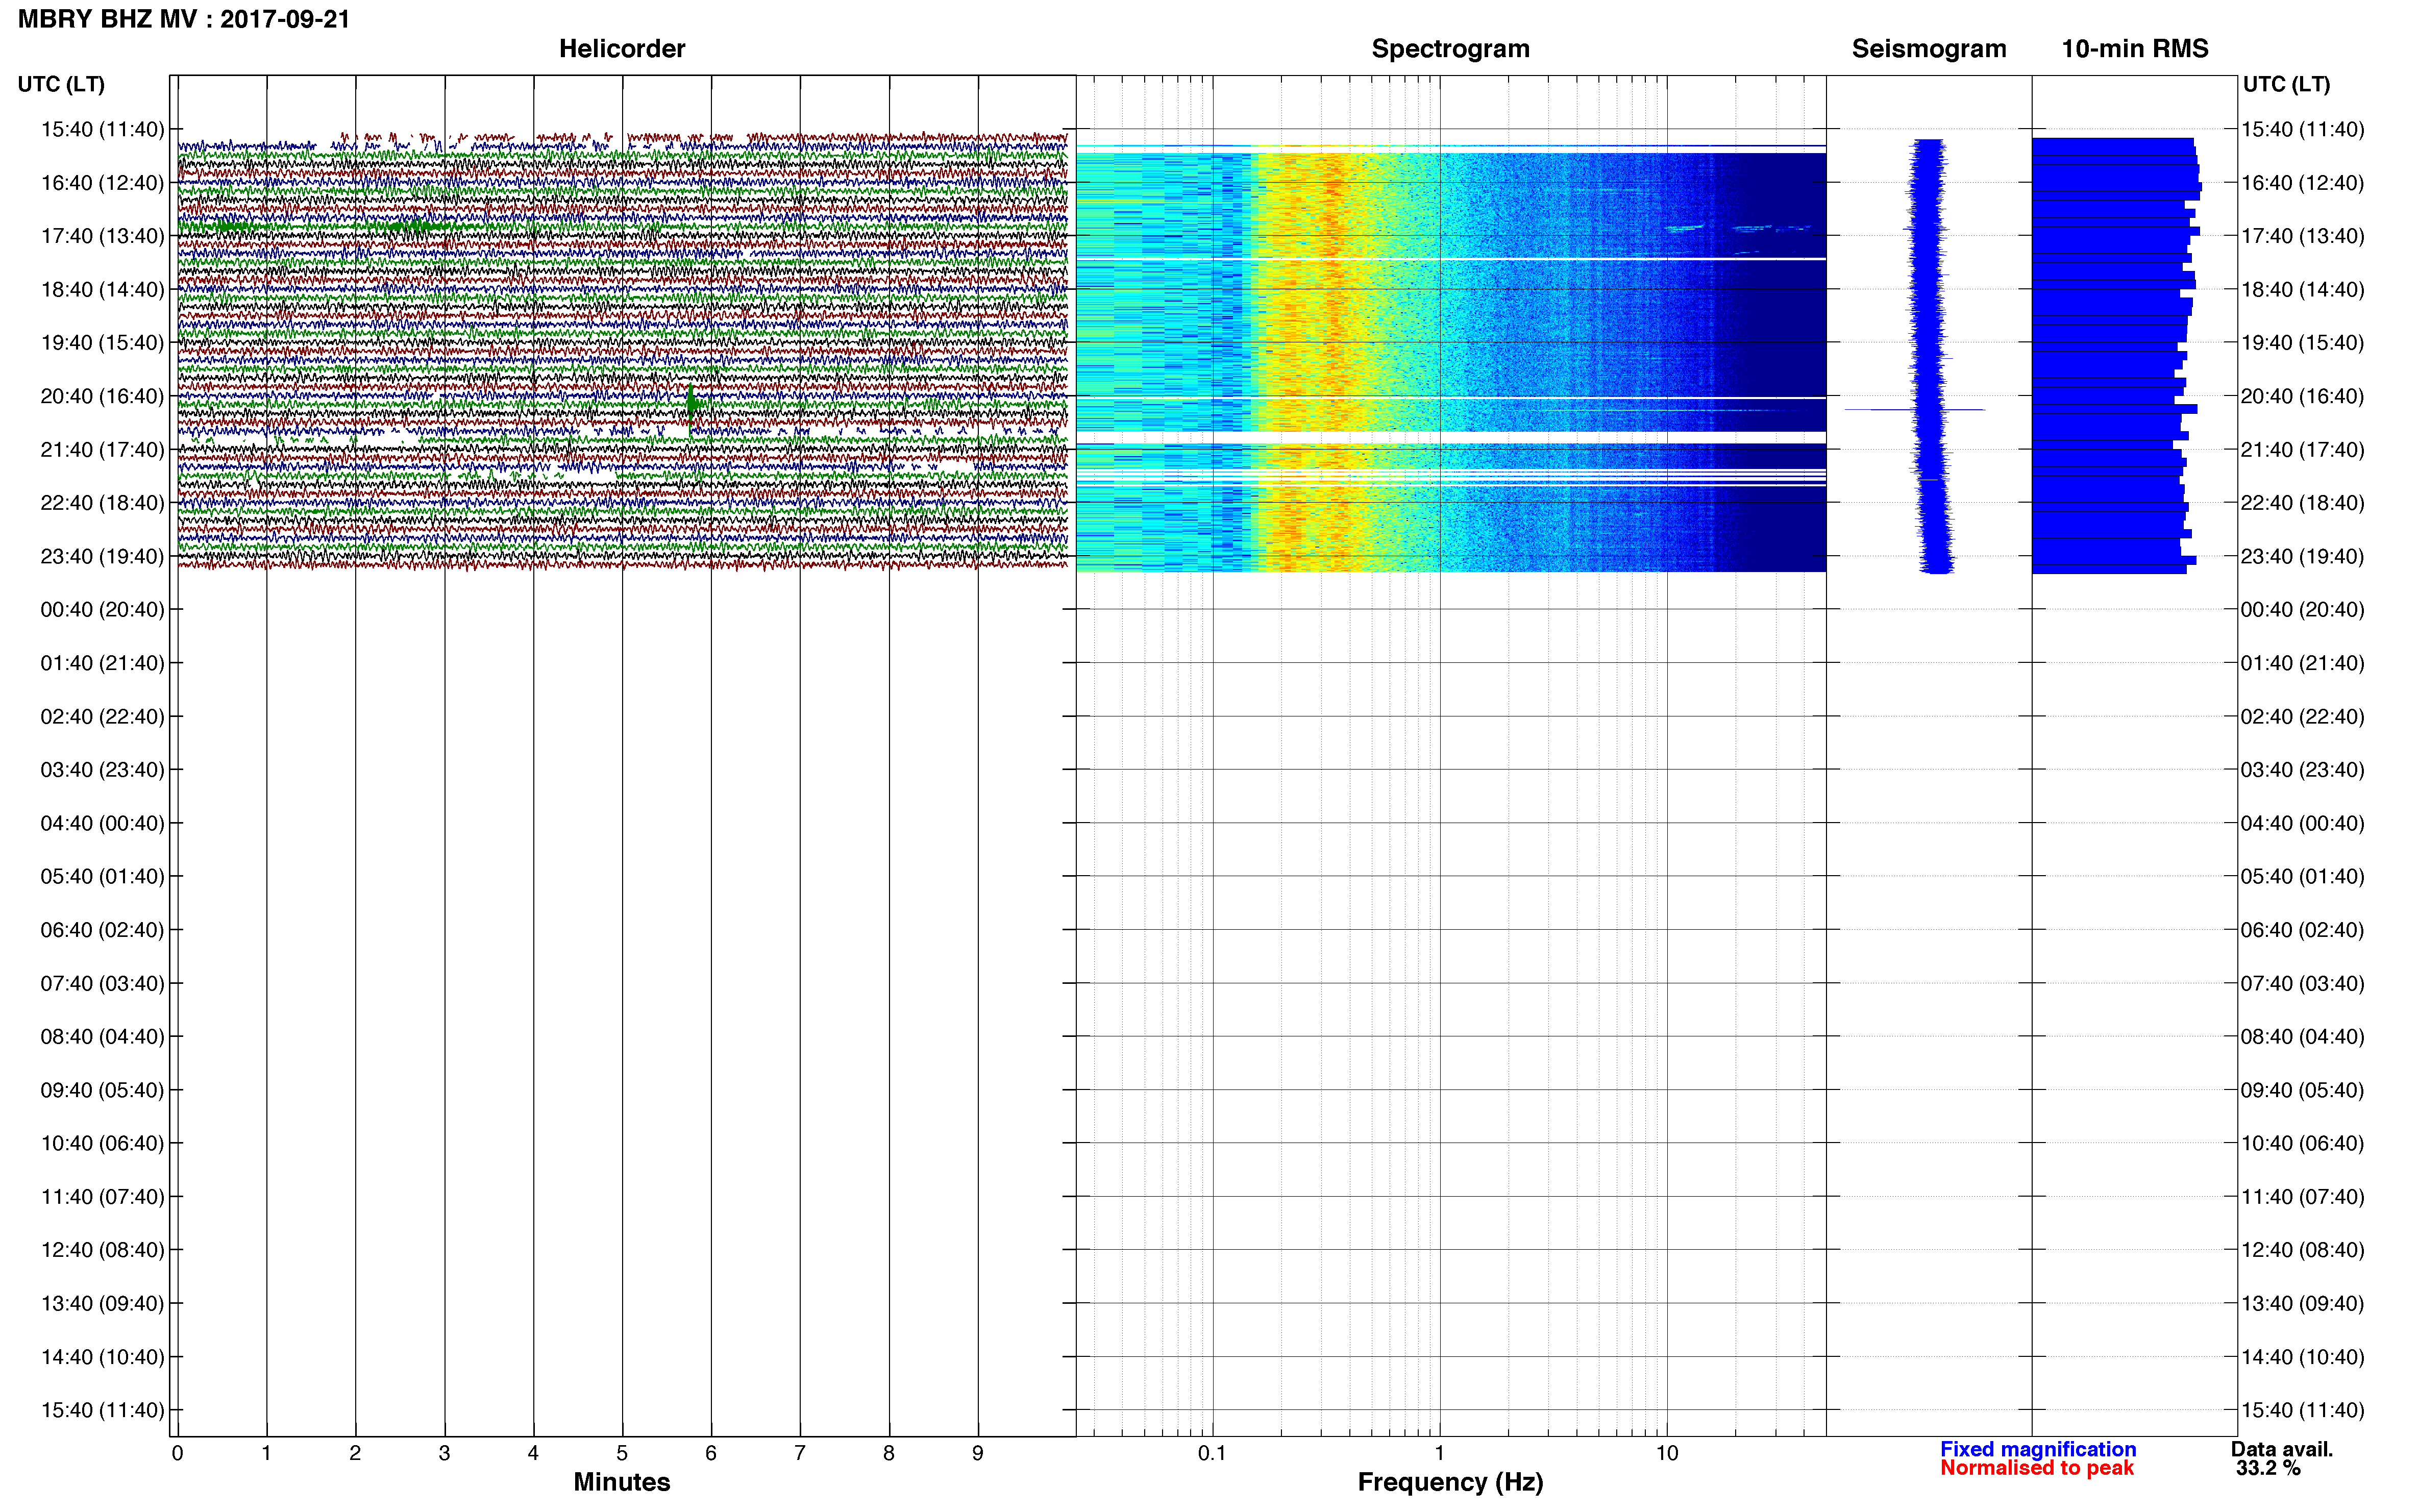Click the longest blue bar in 10-min RMS
2419x1512 pixels.
pyautogui.click(x=2116, y=187)
